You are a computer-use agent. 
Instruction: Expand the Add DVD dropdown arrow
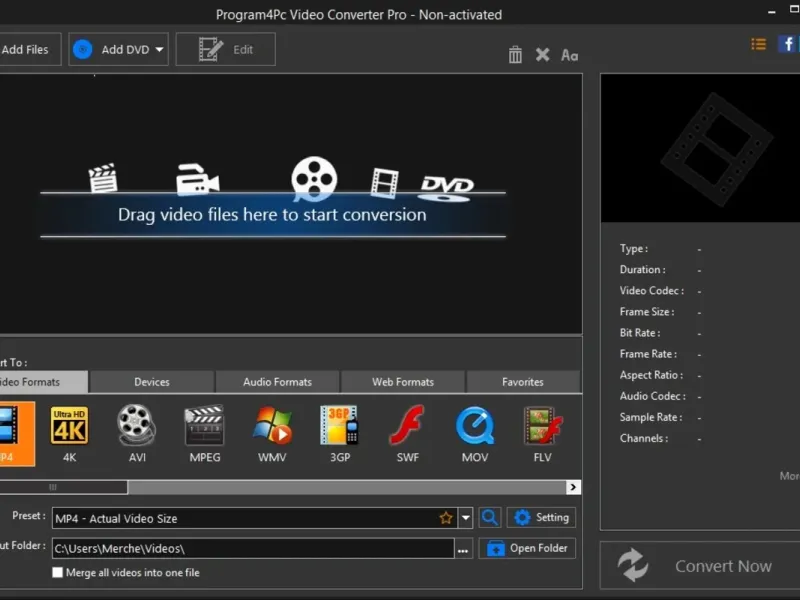(x=160, y=50)
